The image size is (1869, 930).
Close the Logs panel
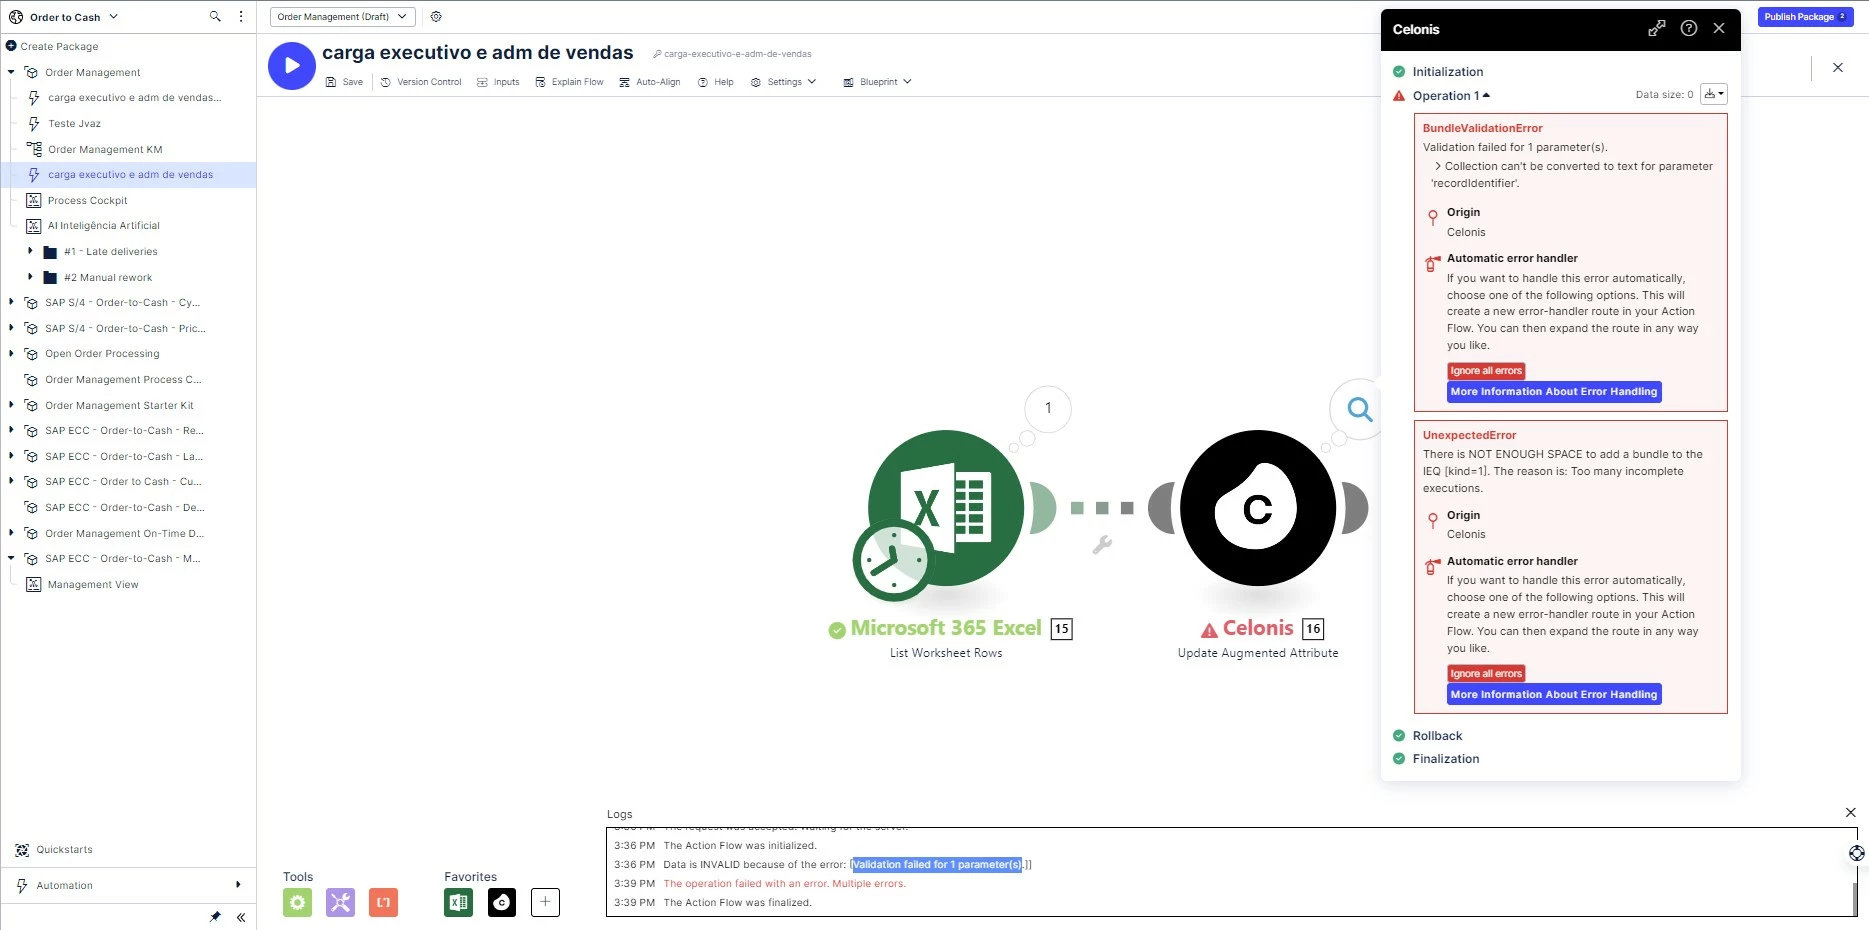1850,813
